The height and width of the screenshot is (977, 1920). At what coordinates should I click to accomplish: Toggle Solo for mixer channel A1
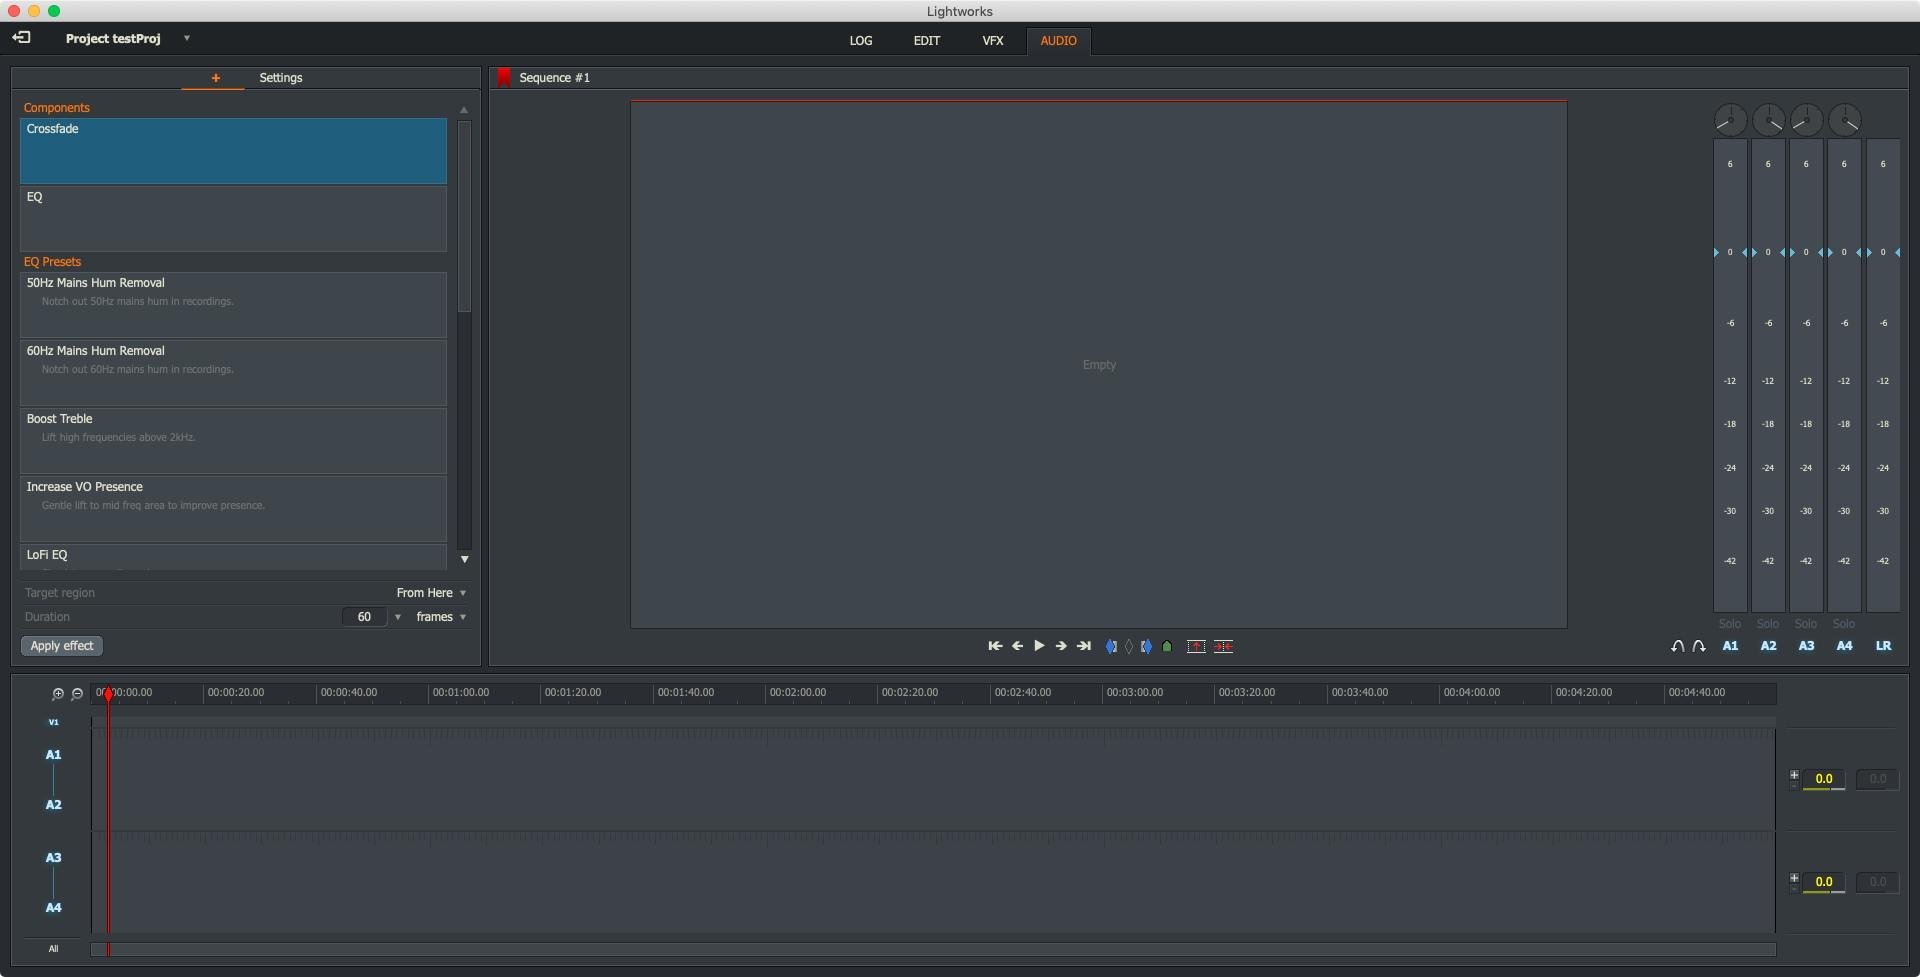coord(1729,624)
